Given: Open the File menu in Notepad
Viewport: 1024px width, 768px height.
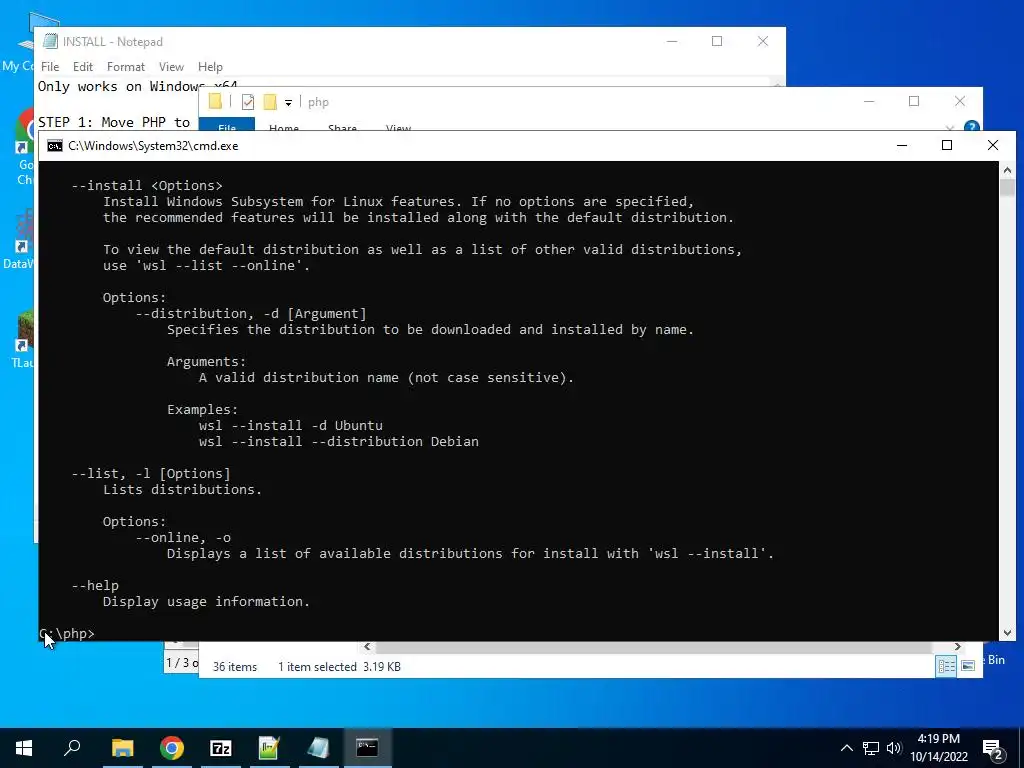Looking at the screenshot, I should coord(50,67).
